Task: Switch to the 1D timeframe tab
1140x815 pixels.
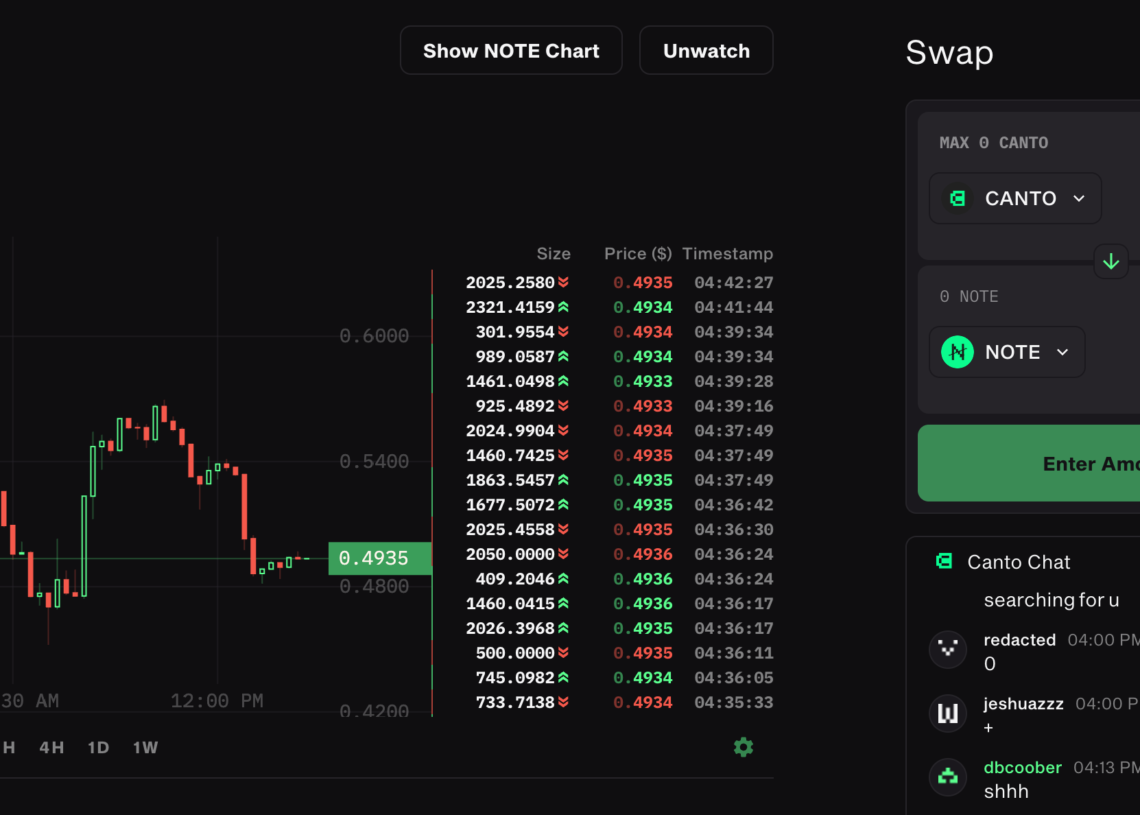Action: 98,747
